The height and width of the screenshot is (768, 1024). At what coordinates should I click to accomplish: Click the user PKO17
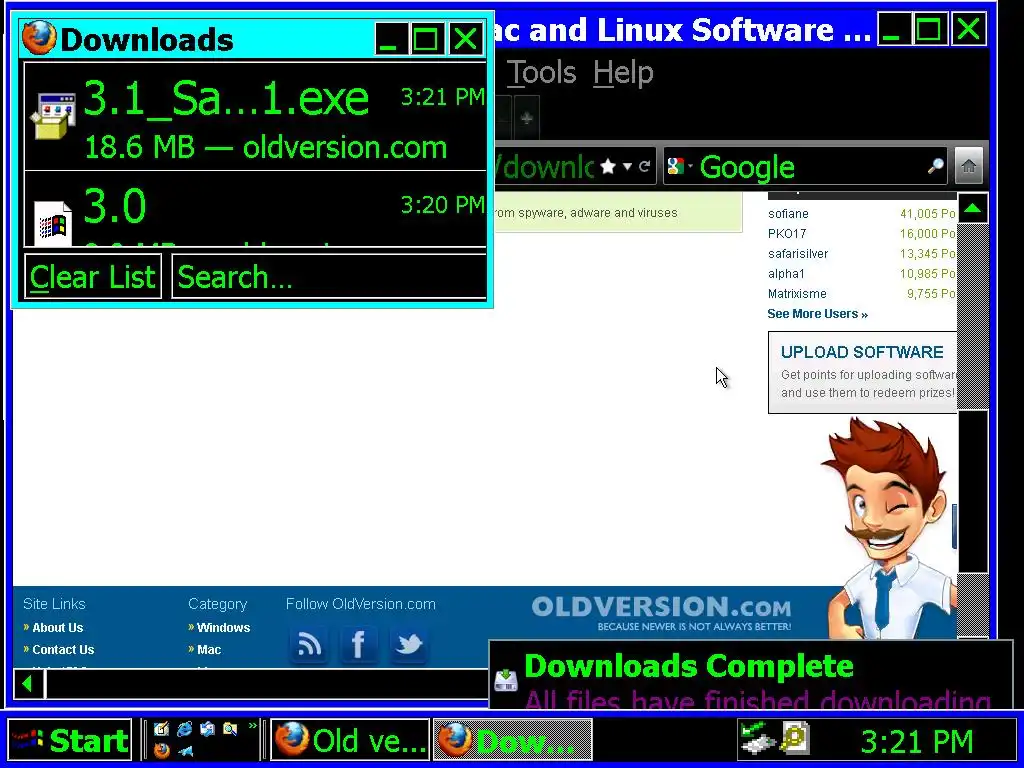click(x=787, y=233)
